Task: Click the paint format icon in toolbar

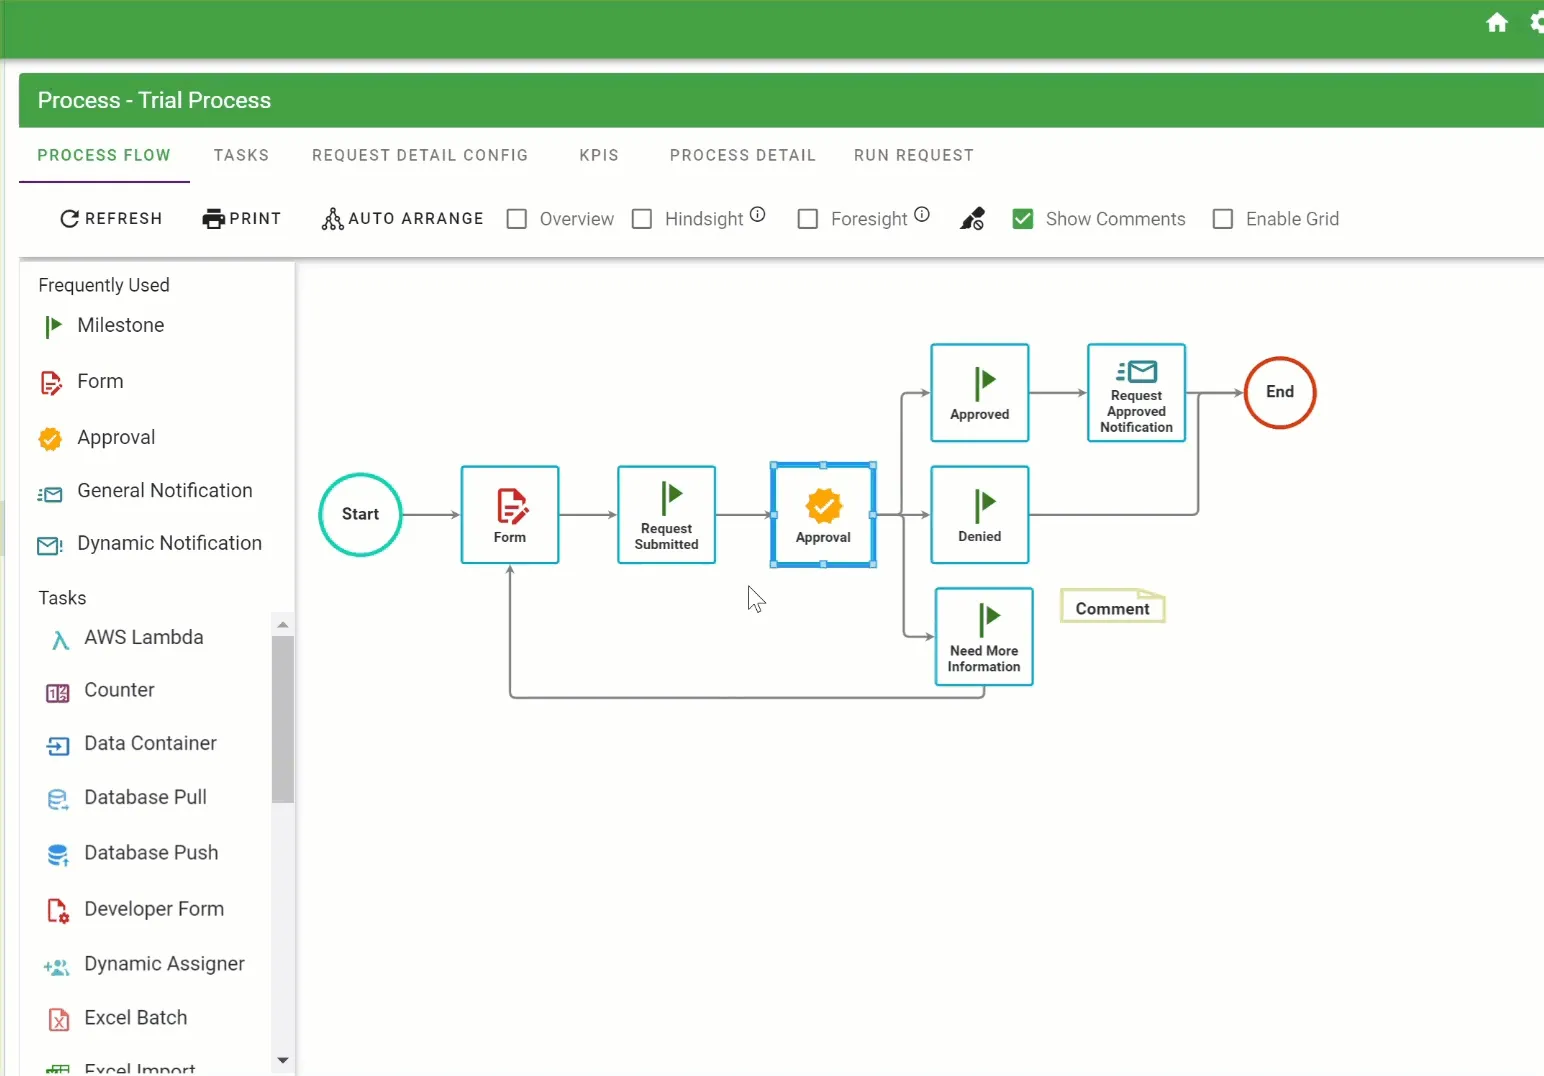Action: point(972,219)
